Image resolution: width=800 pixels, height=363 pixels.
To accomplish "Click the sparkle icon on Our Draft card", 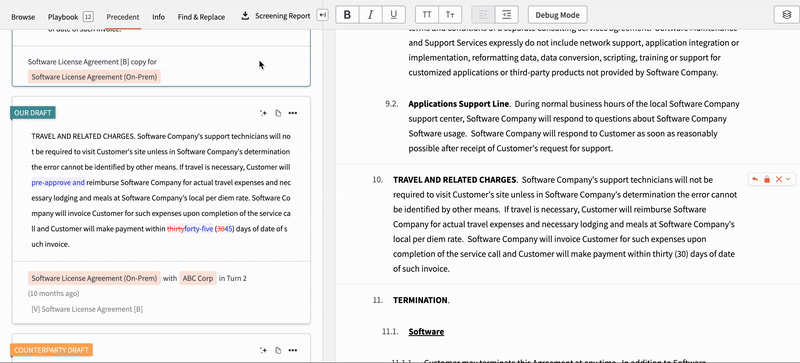I will (x=263, y=113).
